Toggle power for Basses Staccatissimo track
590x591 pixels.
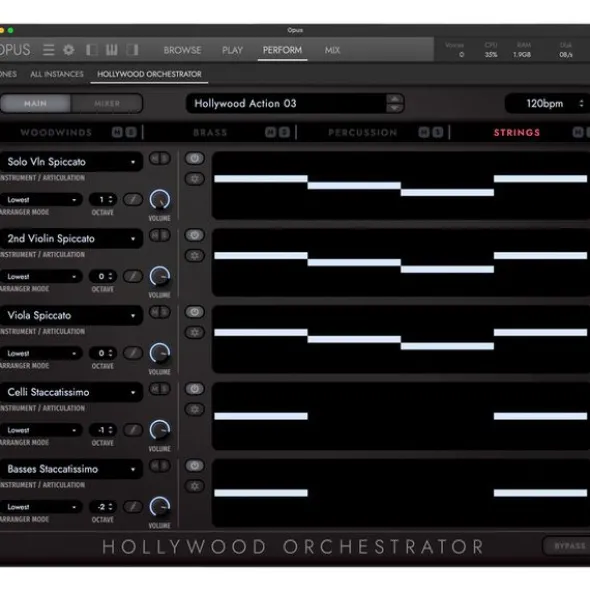pyautogui.click(x=195, y=466)
